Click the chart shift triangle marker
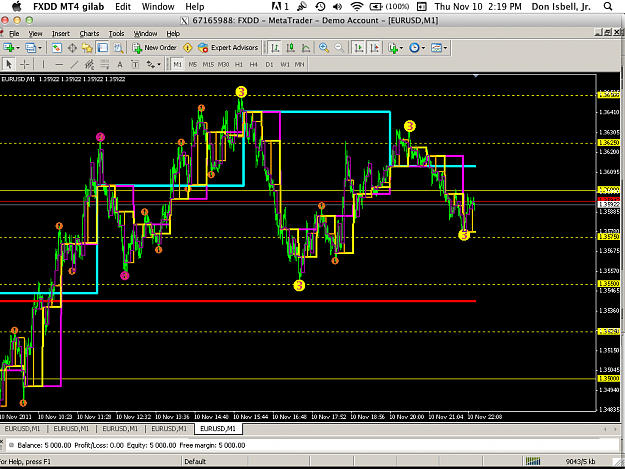This screenshot has width=625, height=469. click(476, 75)
